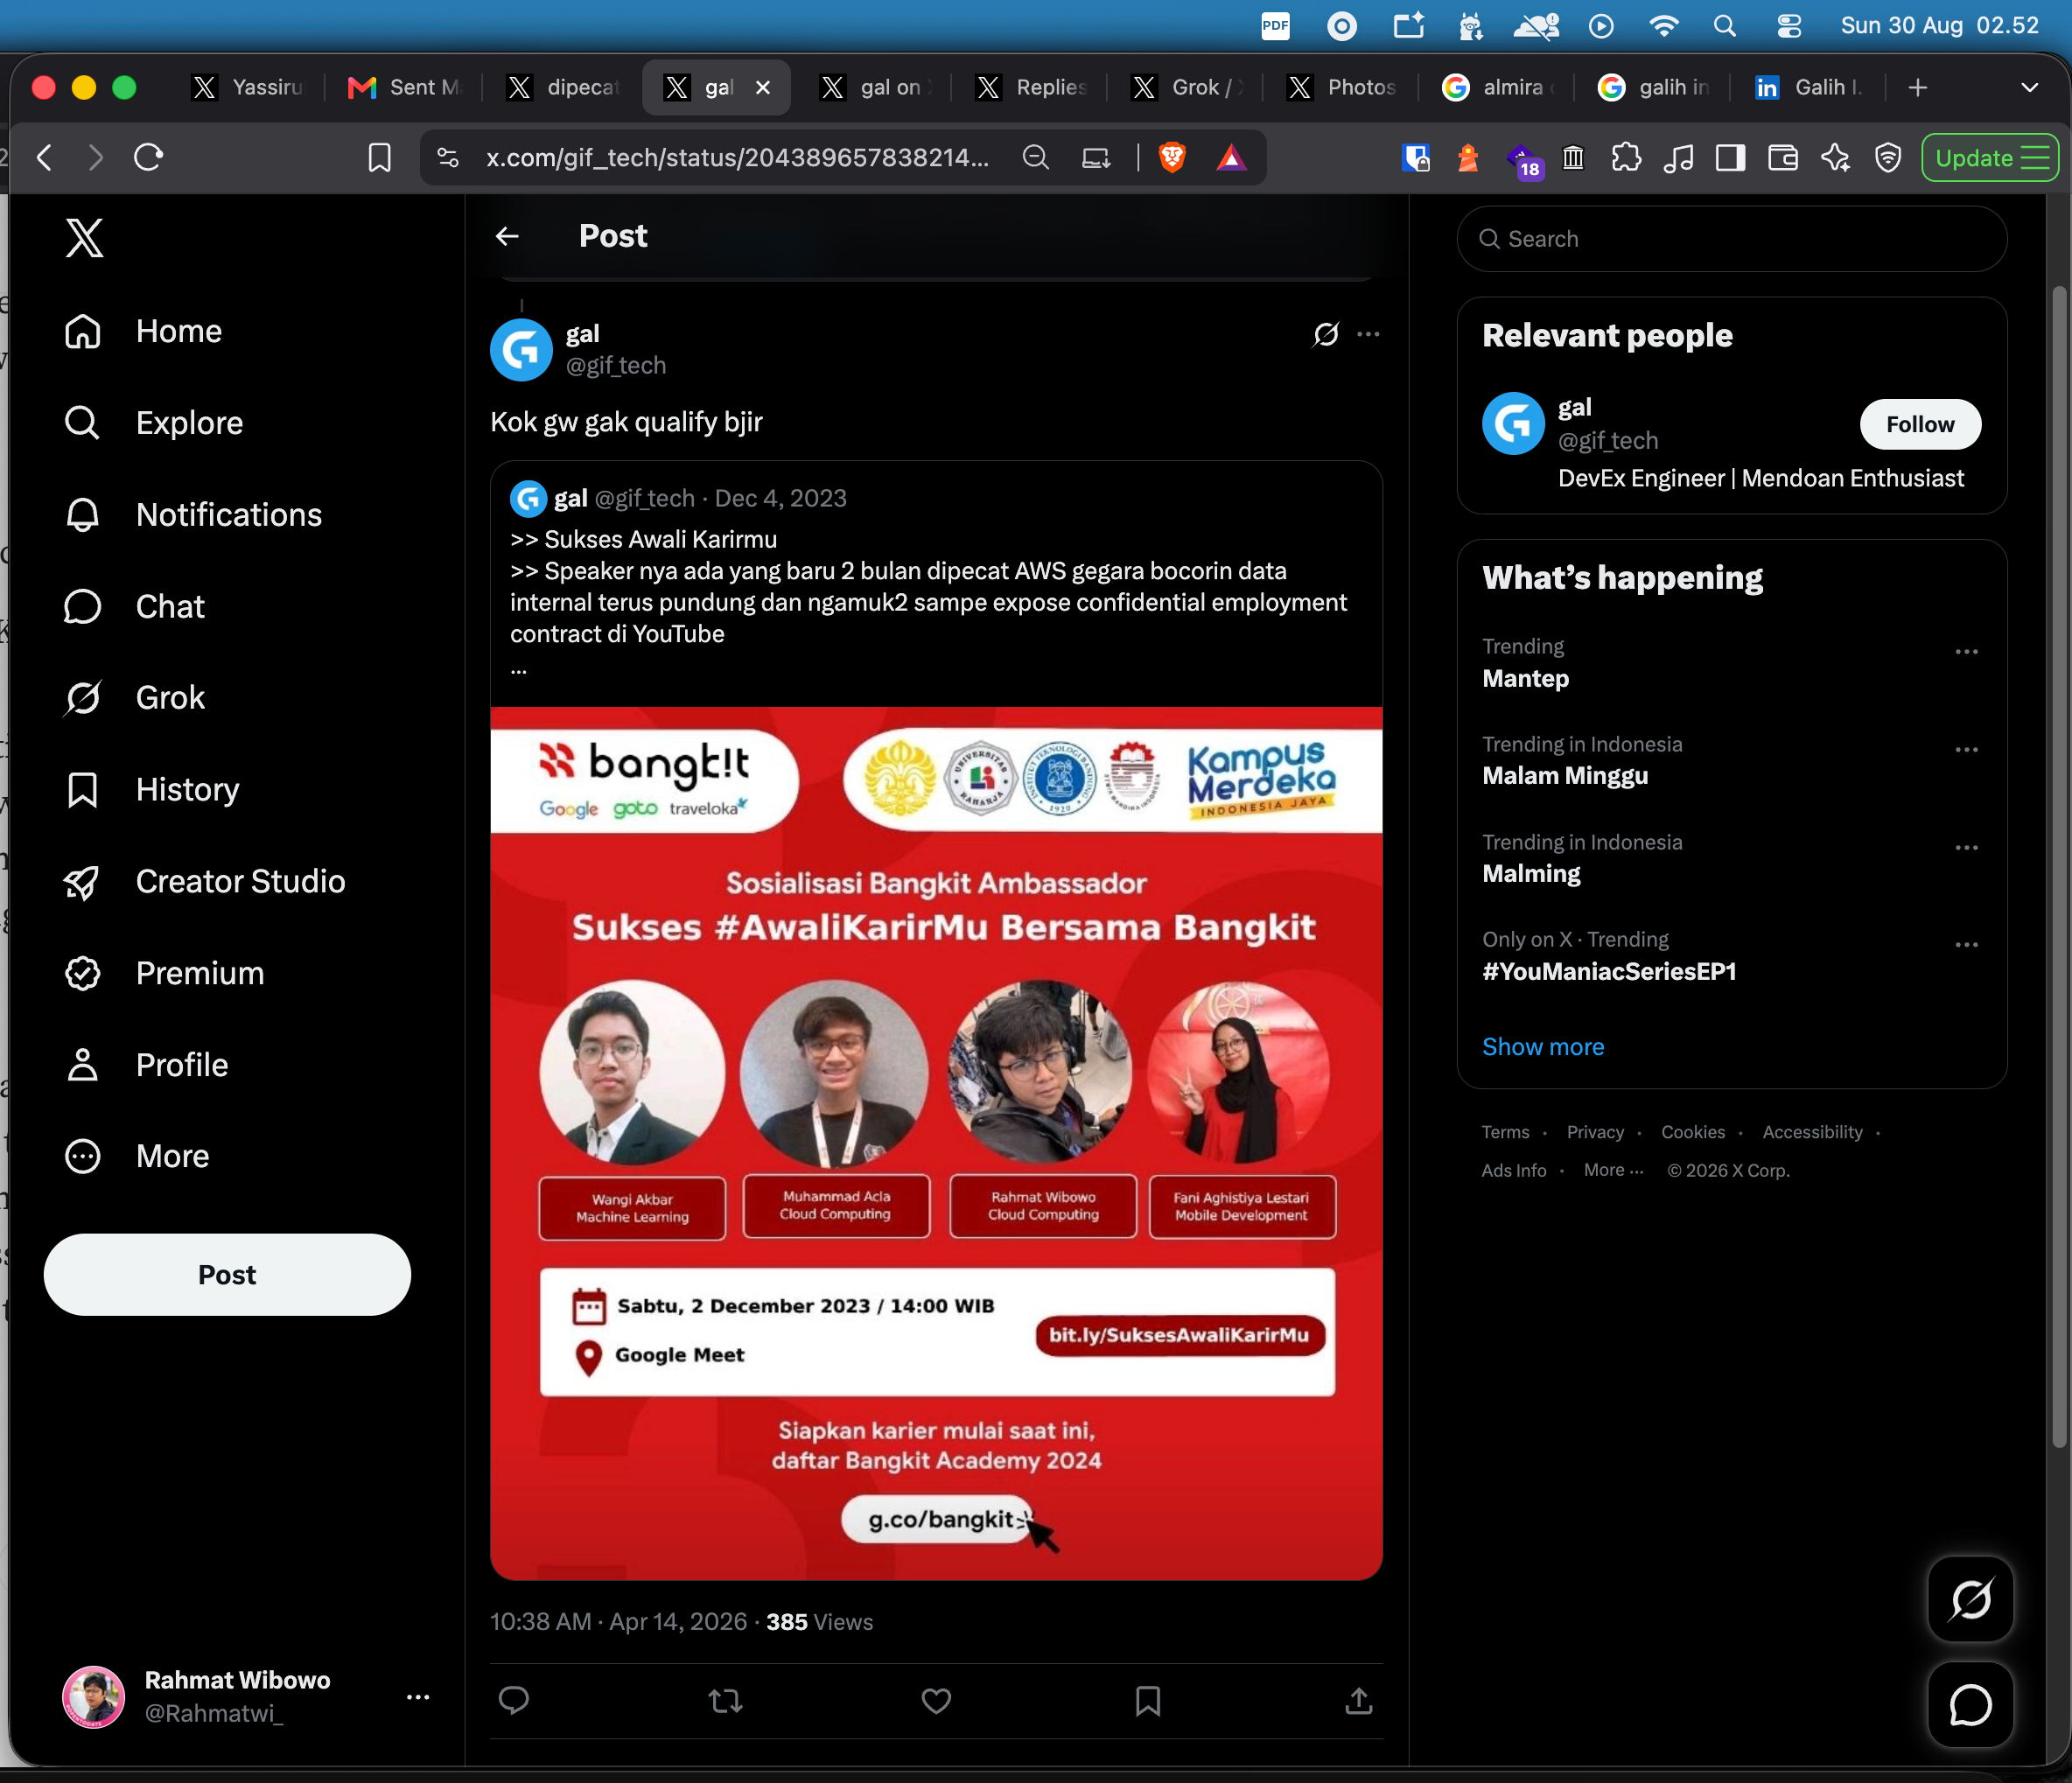
Task: Open the Privacy footer link
Action: (1595, 1132)
